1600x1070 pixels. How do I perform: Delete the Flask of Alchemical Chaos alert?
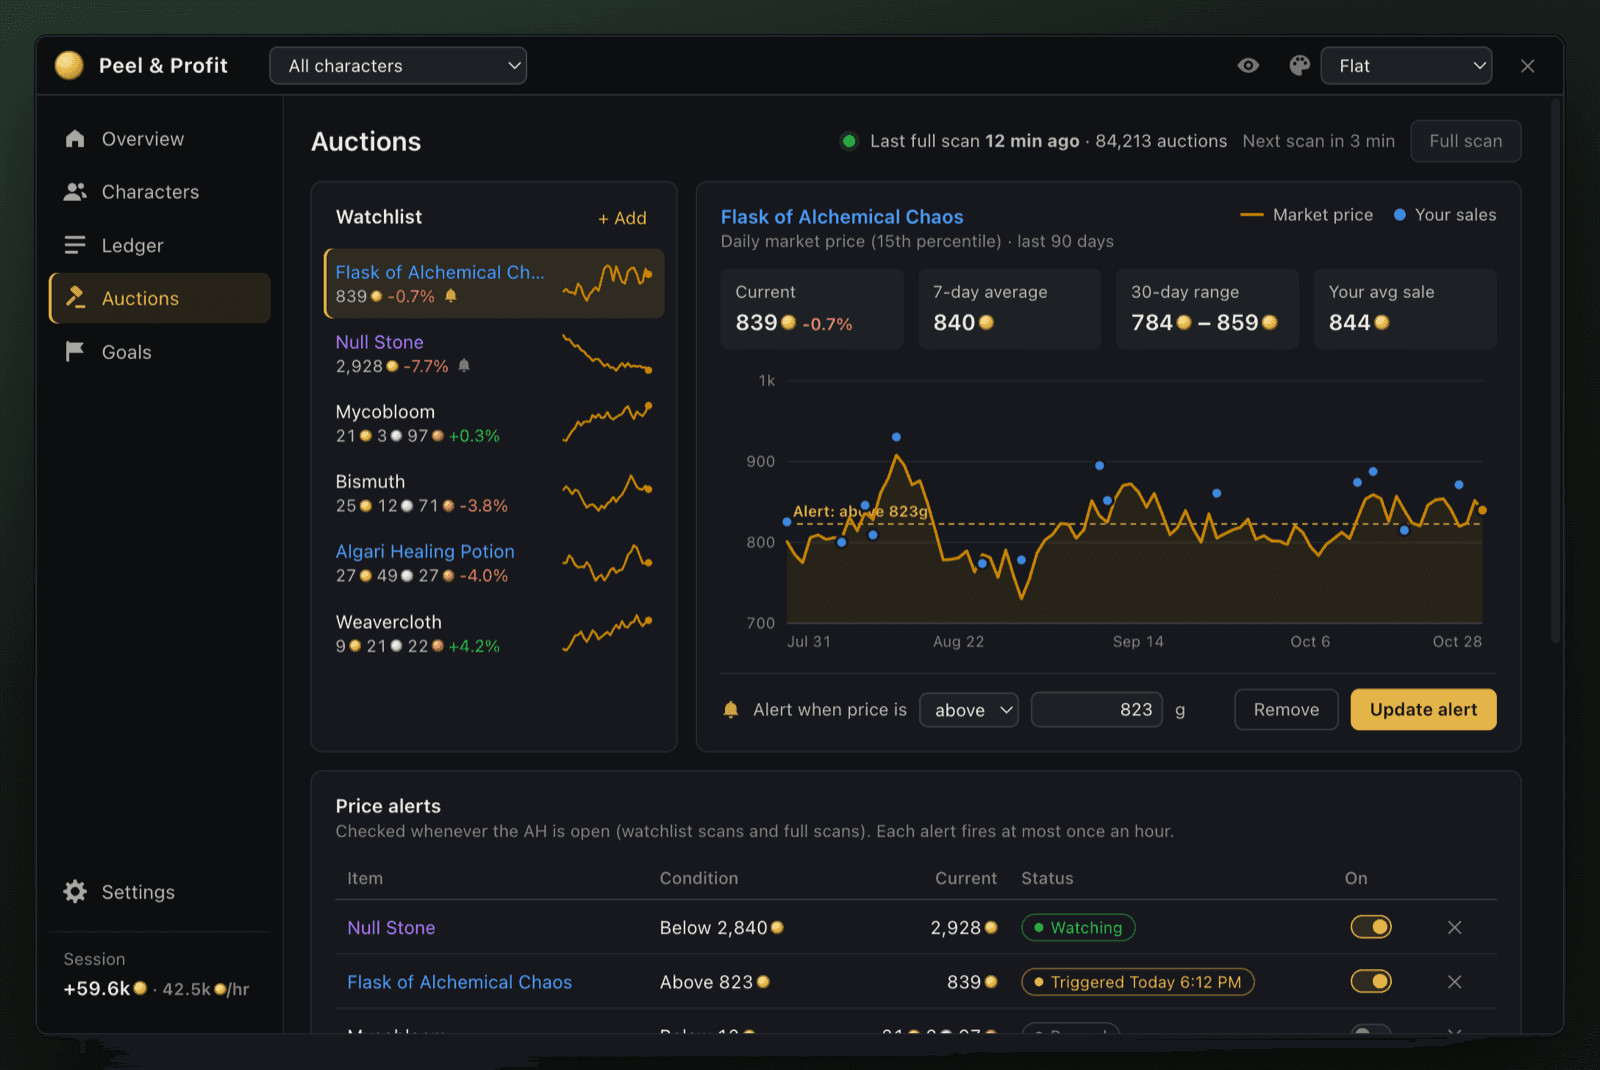[x=1455, y=982]
